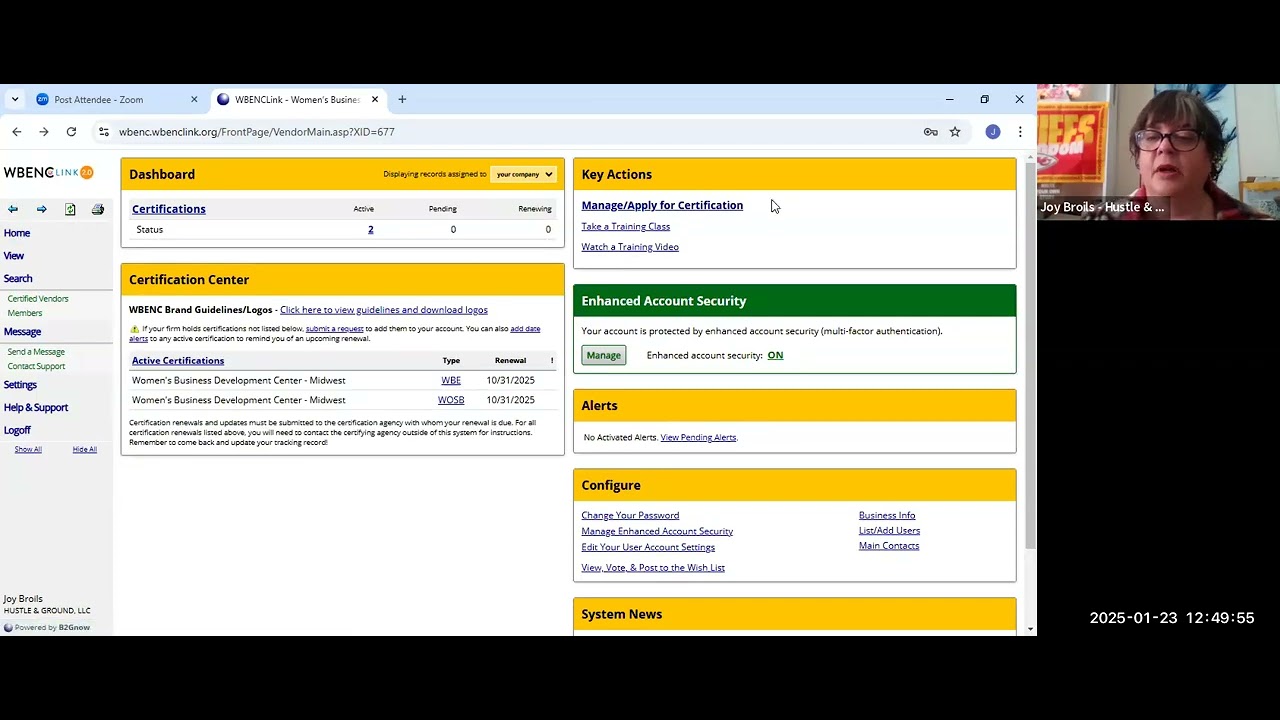Open a new browser tab with plus
The width and height of the screenshot is (1280, 720).
402,99
